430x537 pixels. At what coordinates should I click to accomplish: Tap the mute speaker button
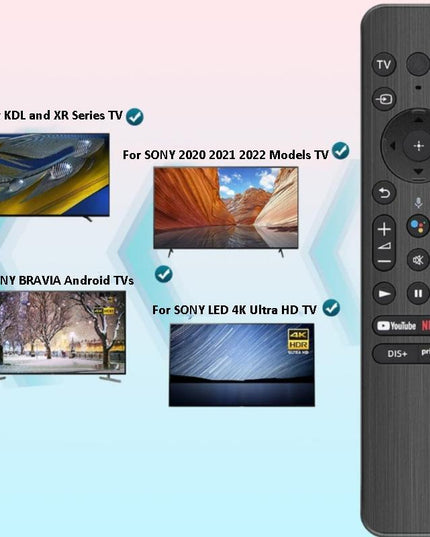click(x=418, y=260)
